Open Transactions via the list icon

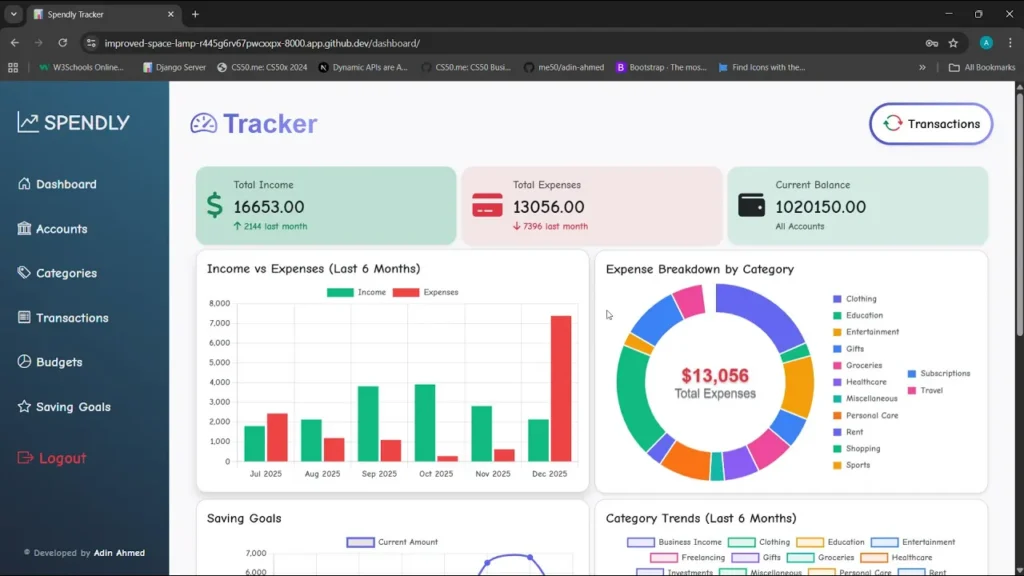(24, 317)
